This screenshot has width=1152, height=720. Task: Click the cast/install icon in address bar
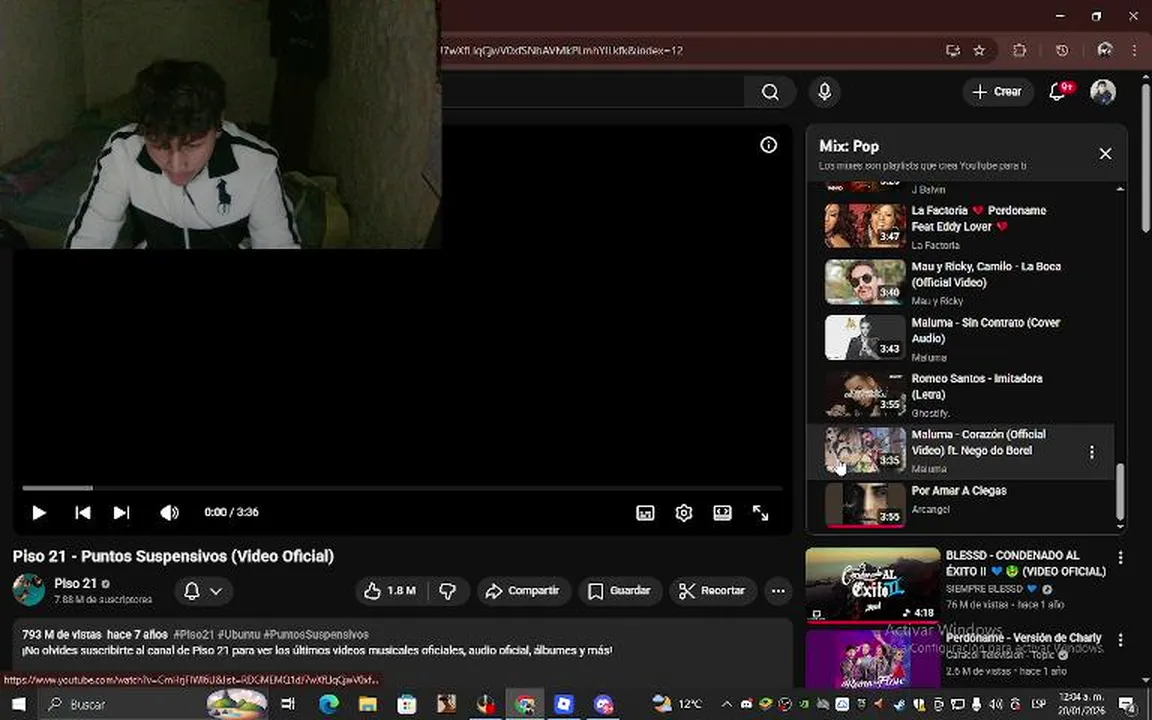pyautogui.click(x=953, y=51)
